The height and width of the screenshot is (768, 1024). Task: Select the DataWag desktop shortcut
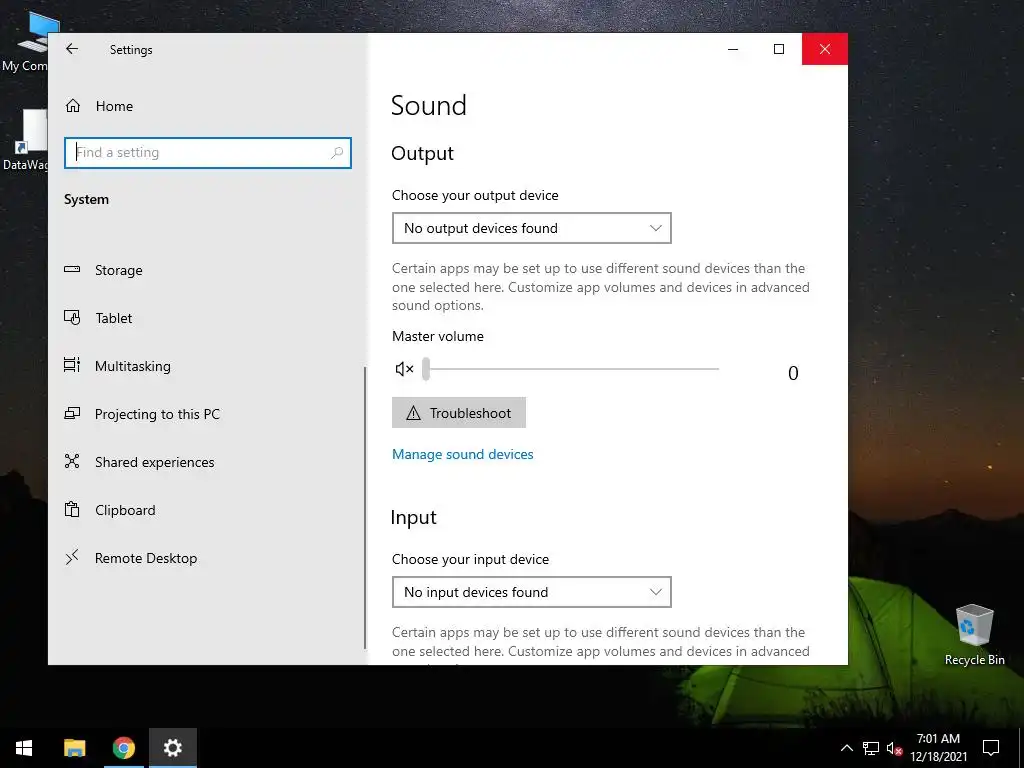pyautogui.click(x=25, y=140)
